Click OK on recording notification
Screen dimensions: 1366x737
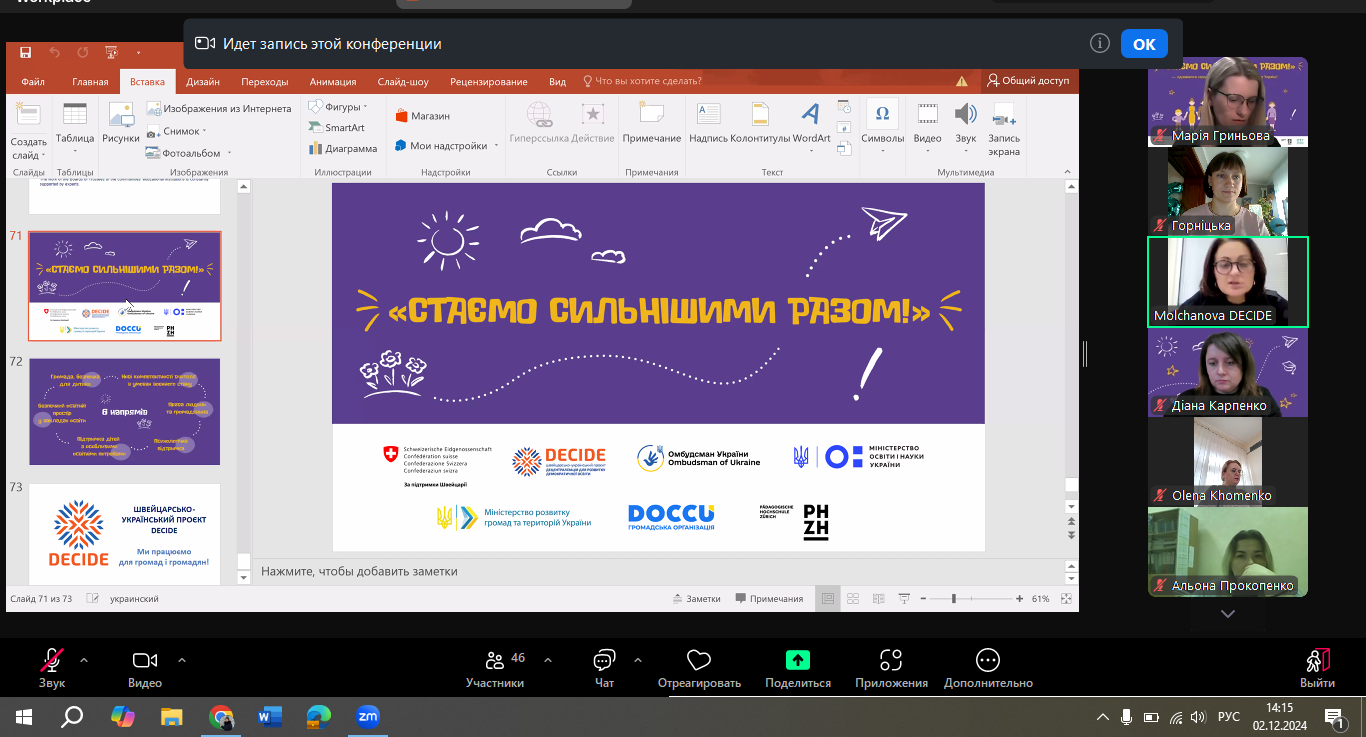[1144, 44]
